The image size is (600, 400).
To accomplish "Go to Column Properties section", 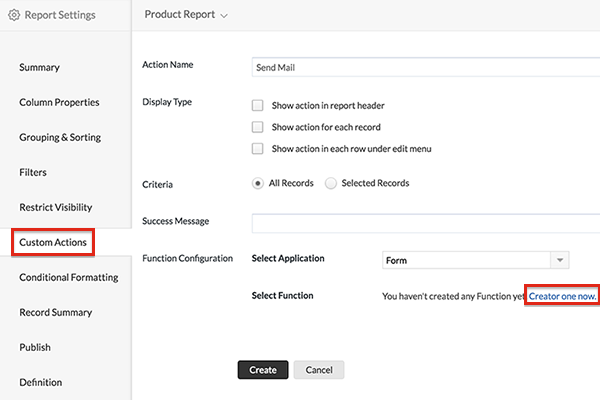I will point(59,103).
